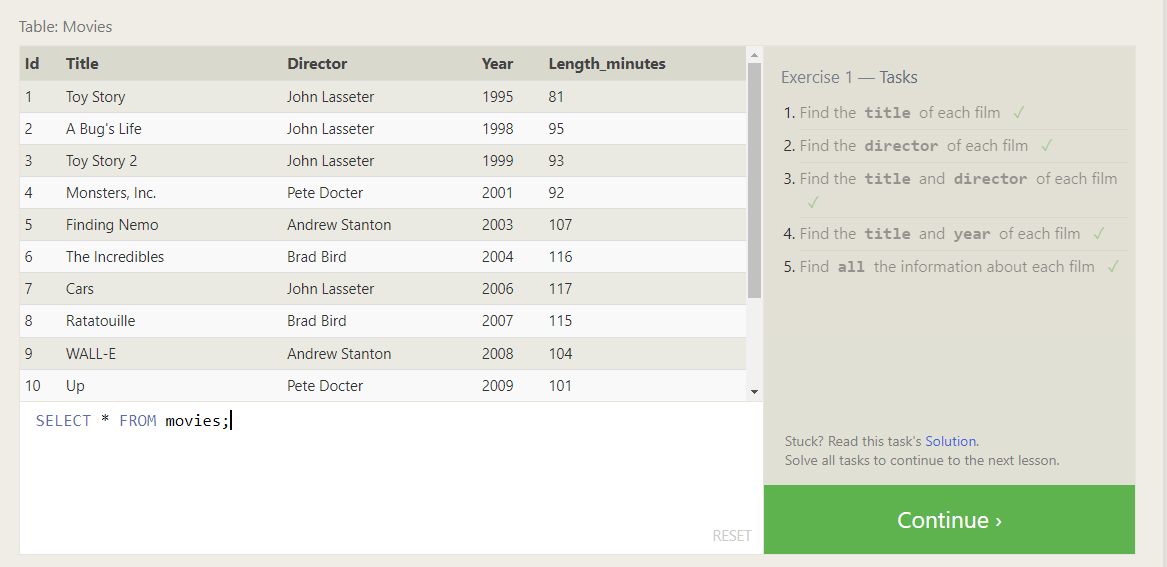Screen dimensions: 1167x567
Task: Click the 'A Bug's Life' title cell
Action: [x=103, y=129]
